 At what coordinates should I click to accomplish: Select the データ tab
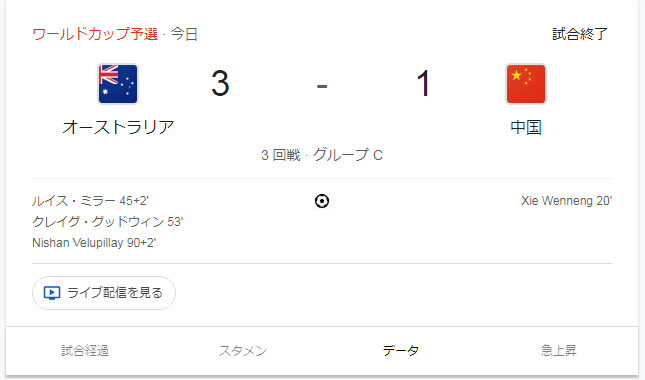coord(401,350)
